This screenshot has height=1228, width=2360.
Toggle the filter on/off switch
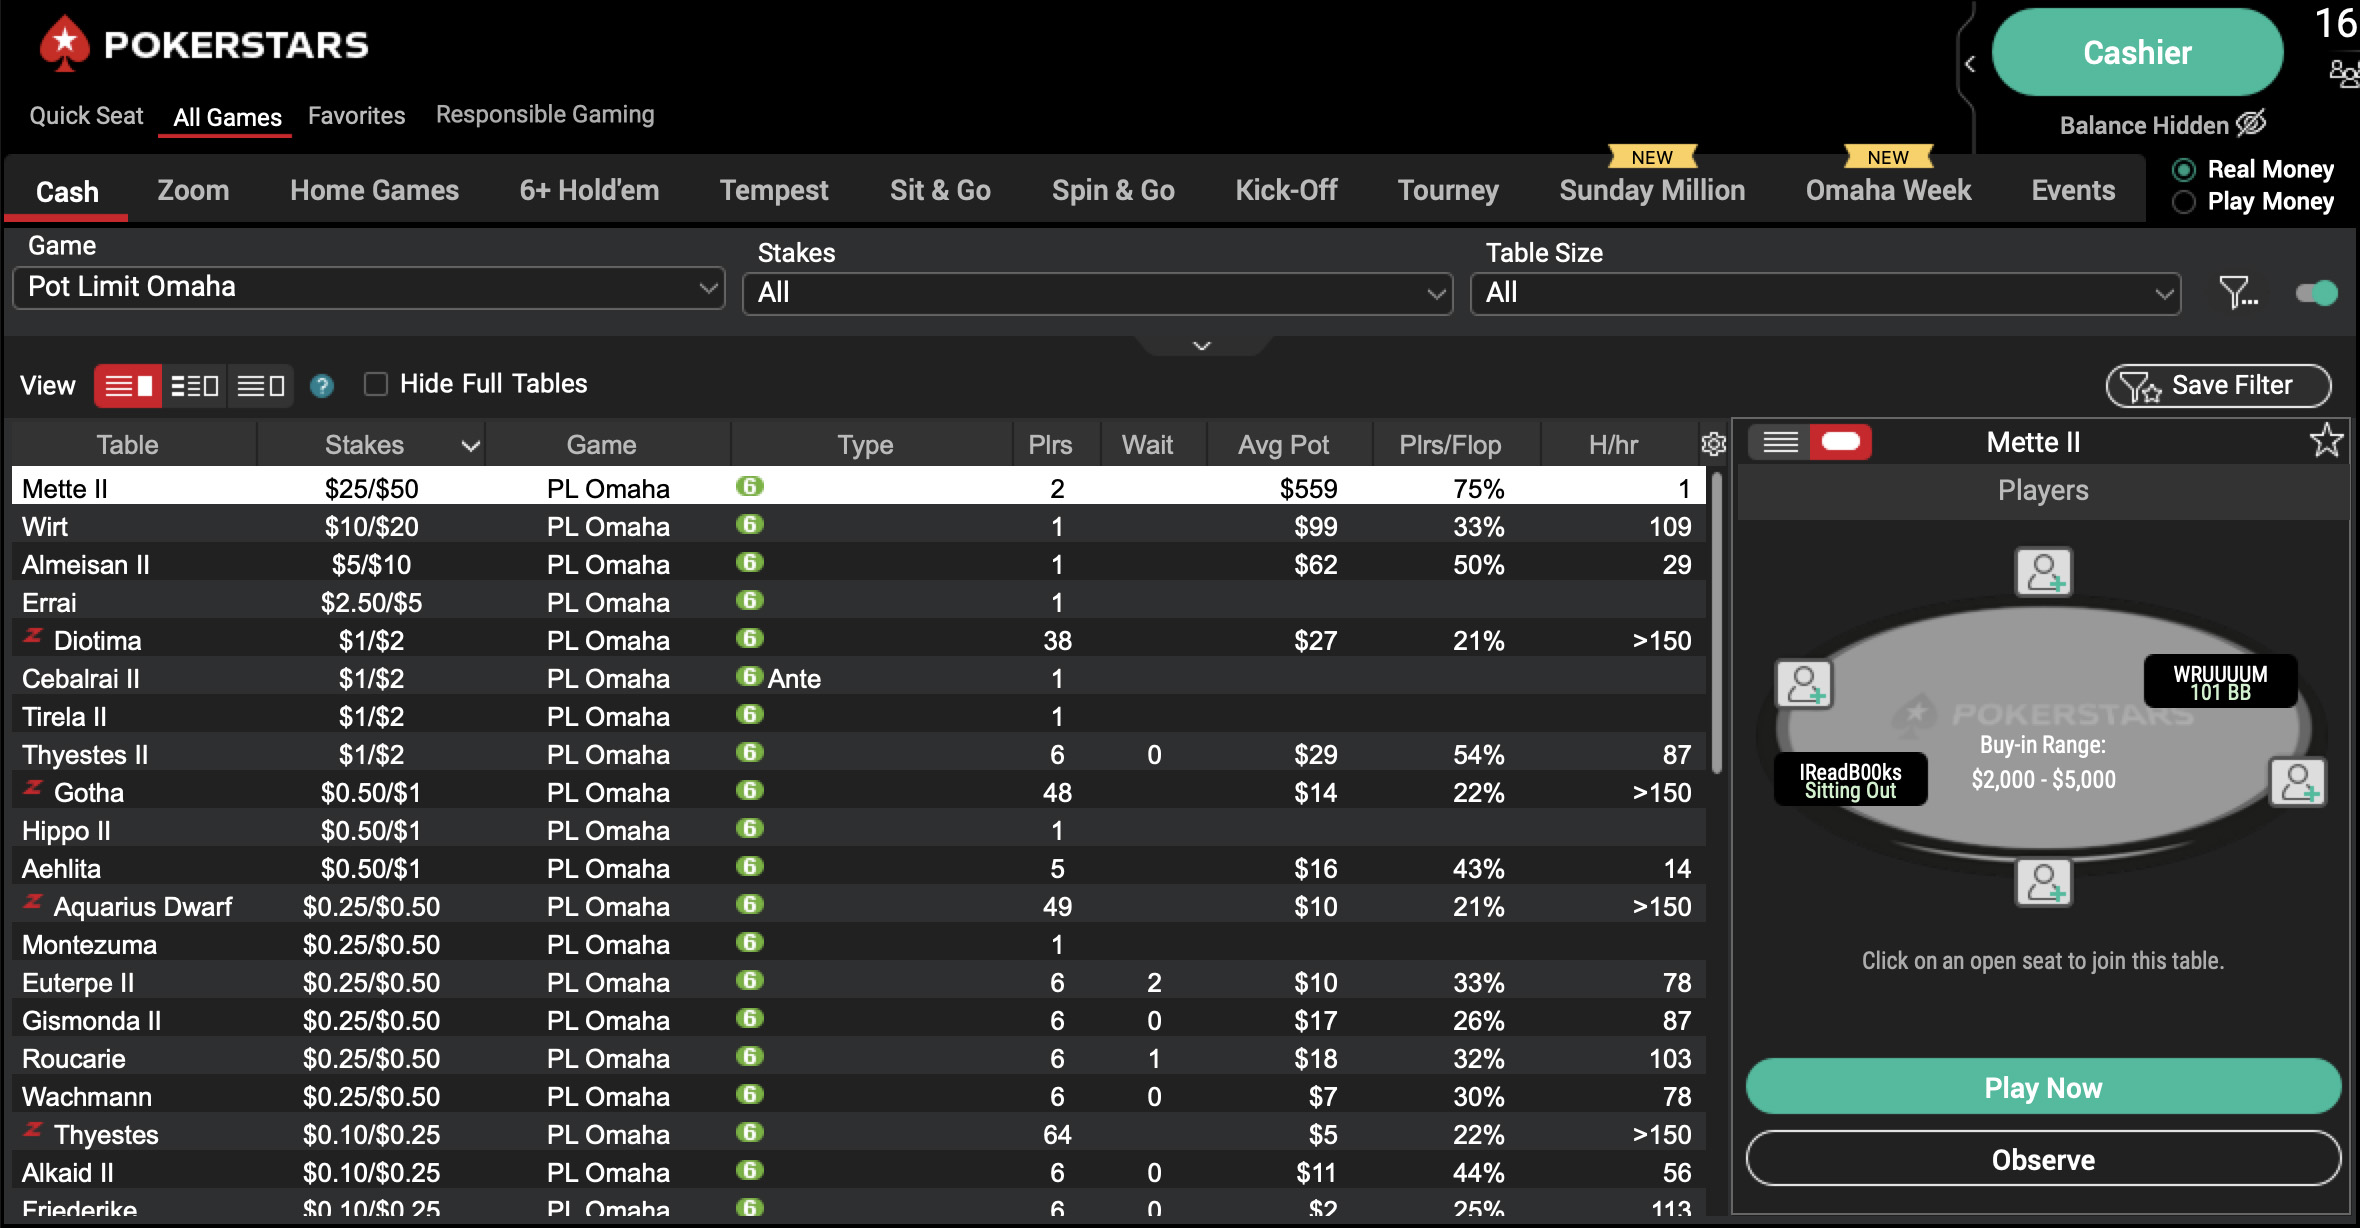(x=2316, y=293)
